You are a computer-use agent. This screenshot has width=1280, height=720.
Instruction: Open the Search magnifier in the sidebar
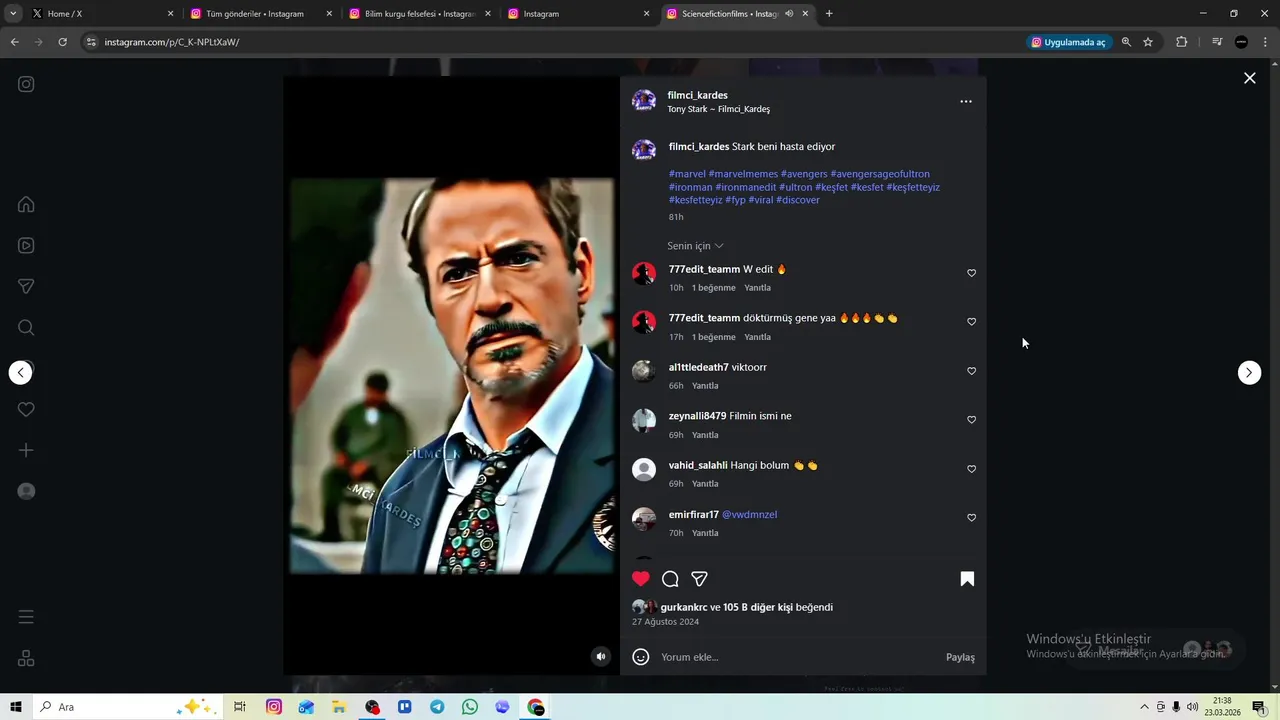coord(26,327)
